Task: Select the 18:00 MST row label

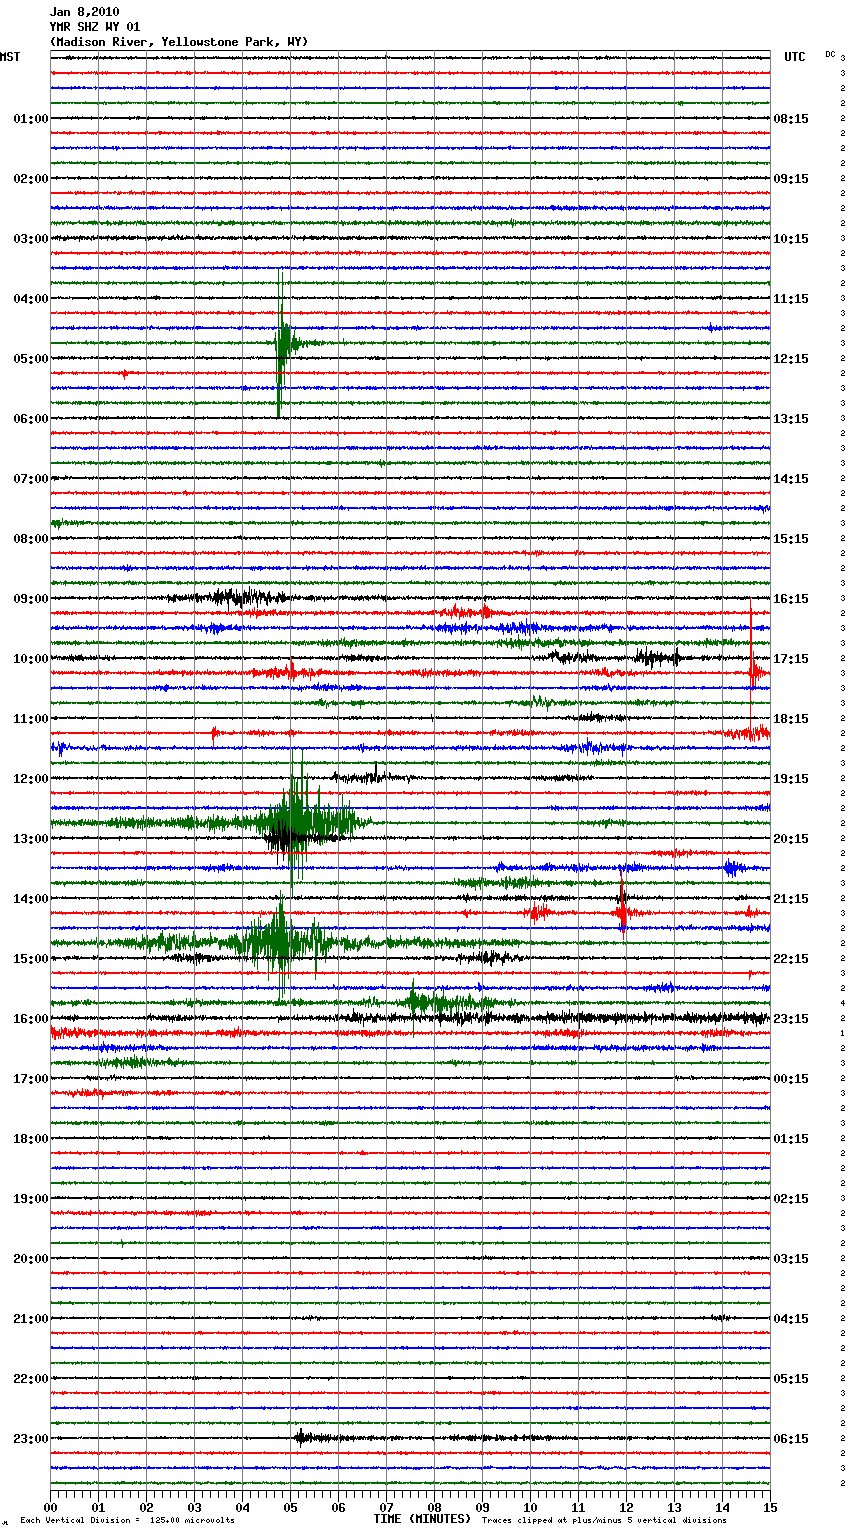Action: click(30, 1139)
